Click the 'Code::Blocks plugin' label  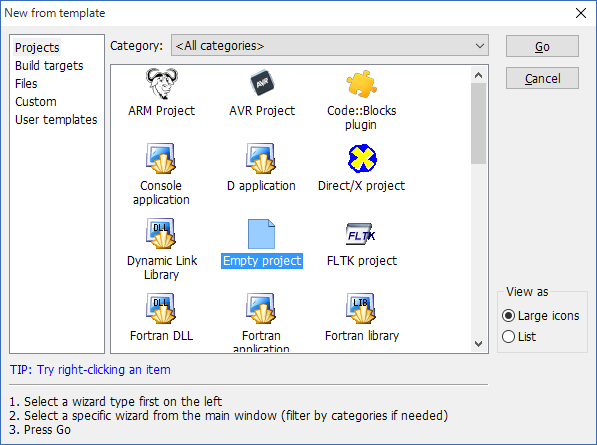click(x=361, y=118)
